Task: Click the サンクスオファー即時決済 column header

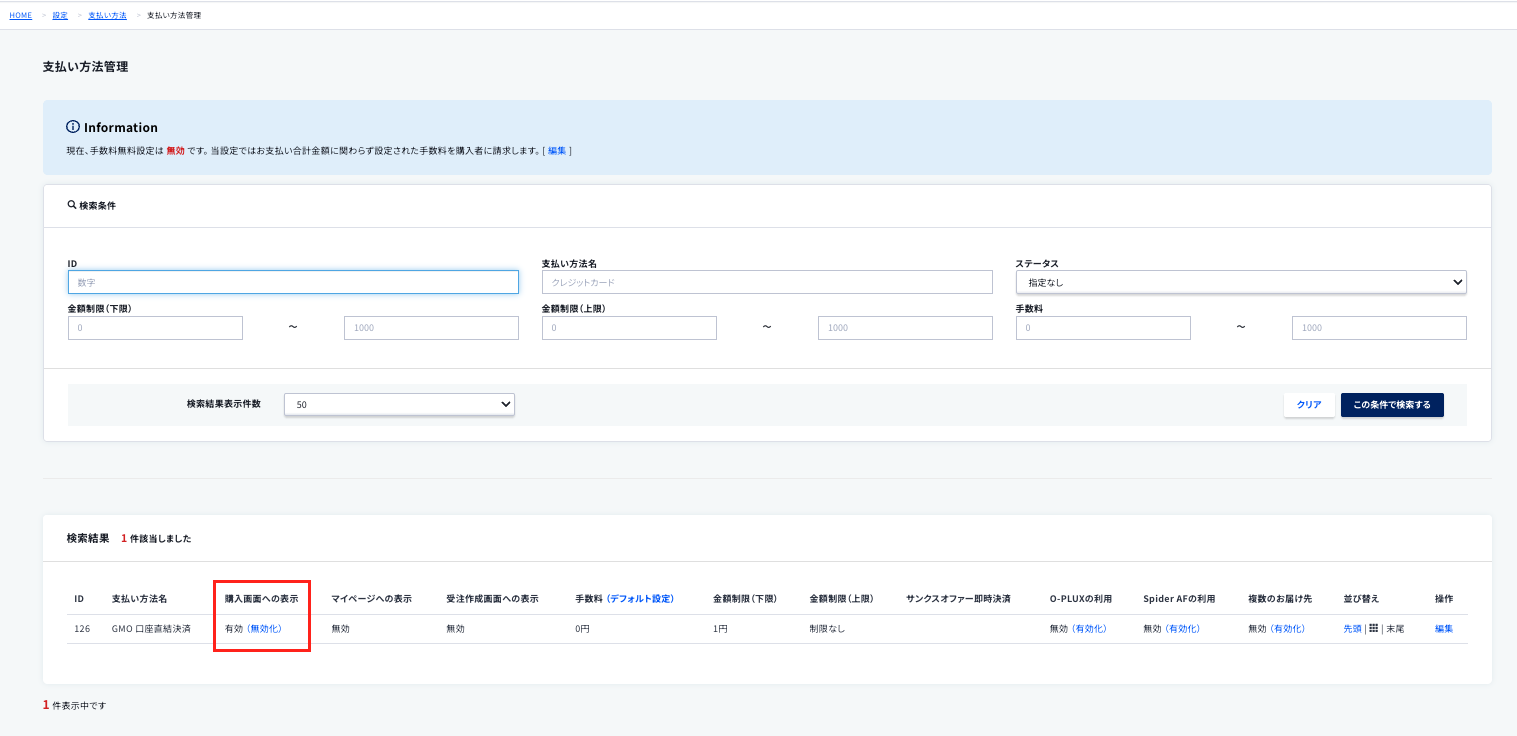Action: (958, 599)
